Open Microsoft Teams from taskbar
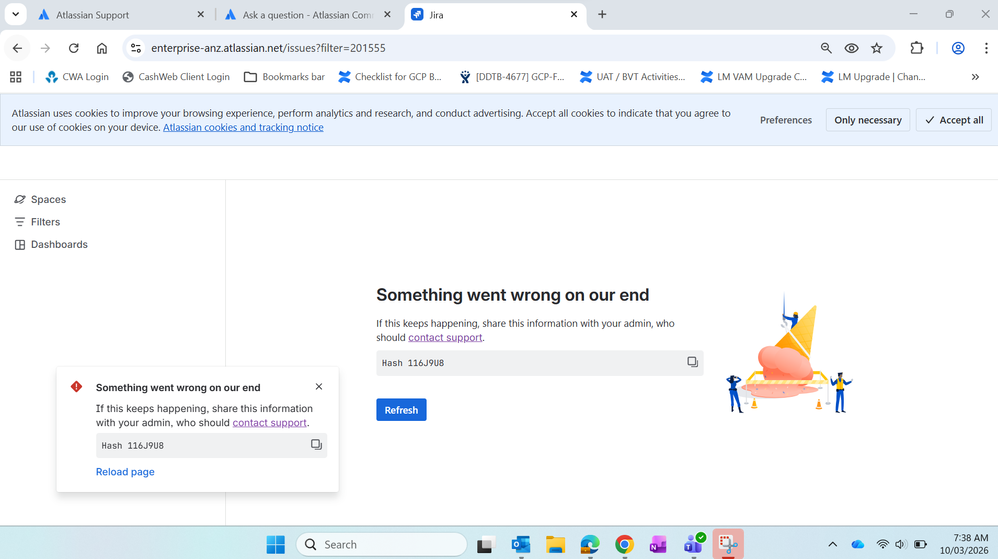 [x=693, y=544]
